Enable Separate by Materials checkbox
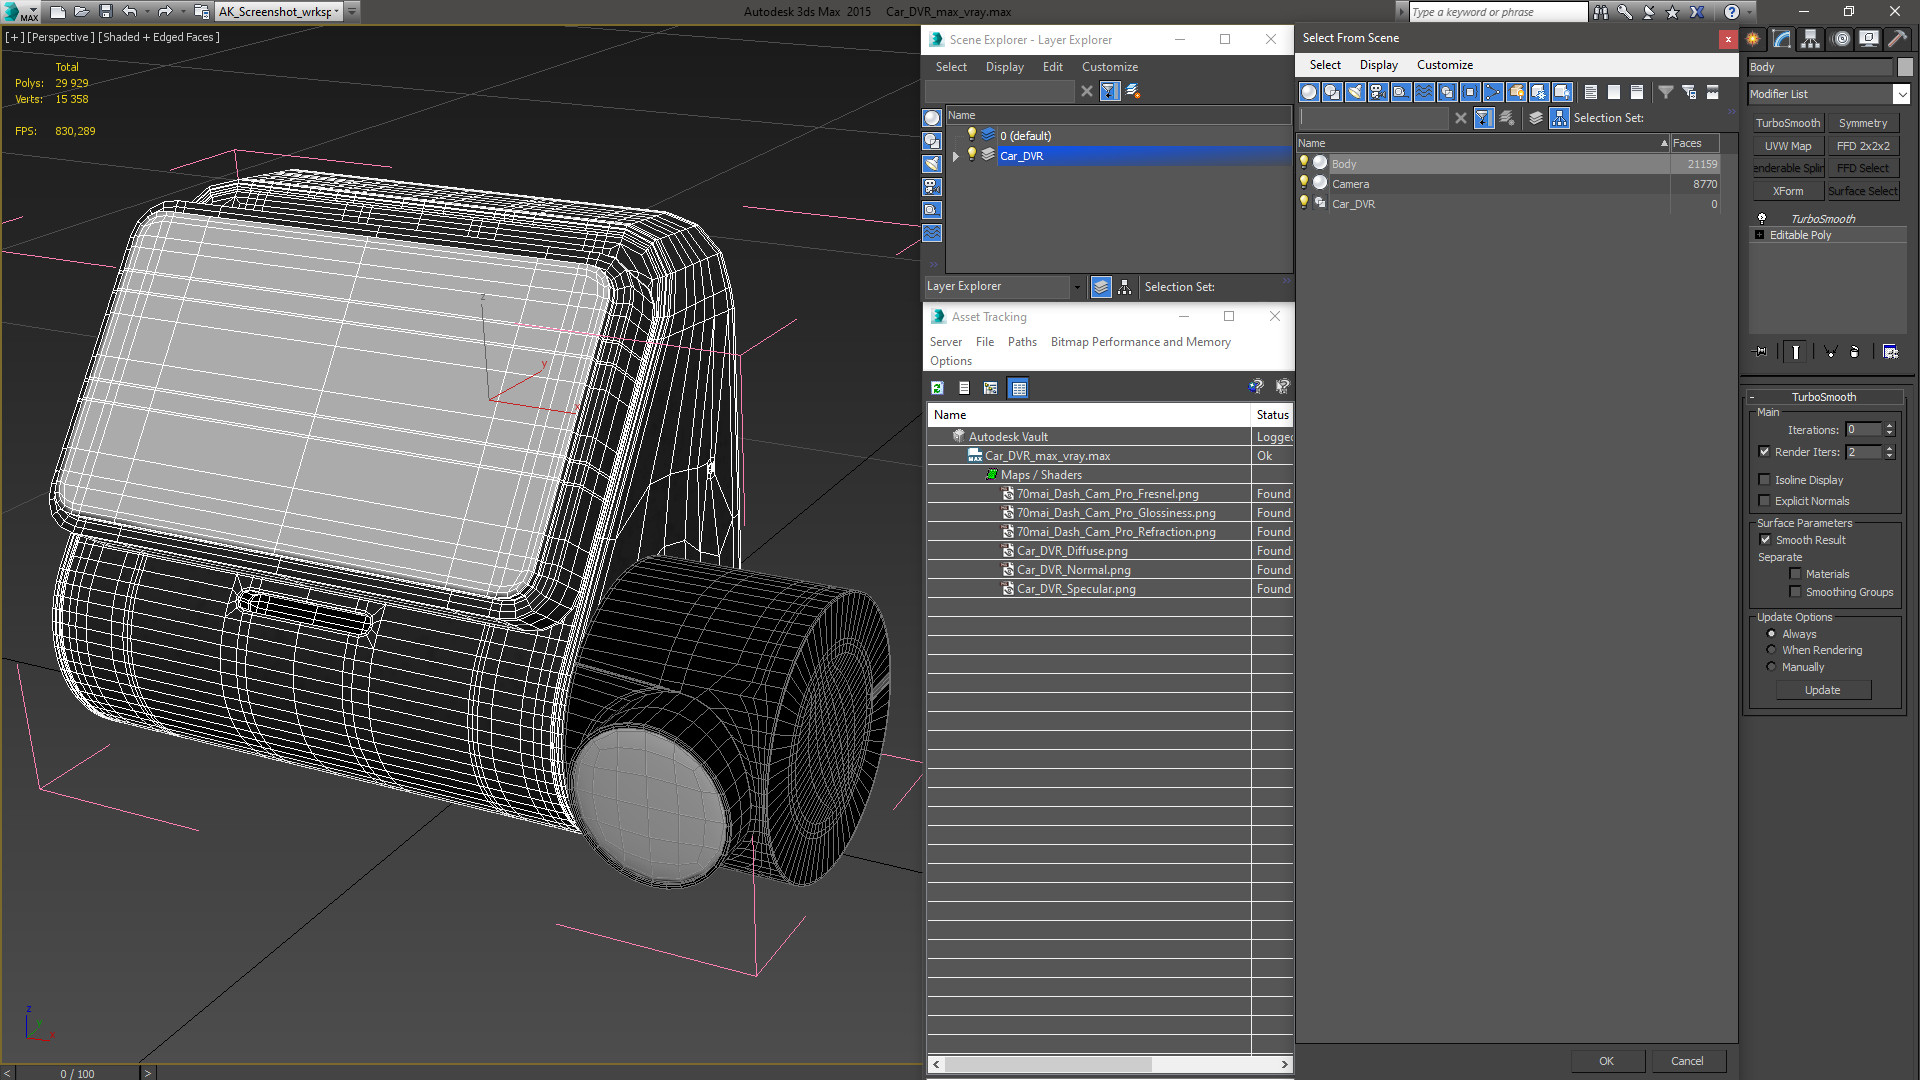 pyautogui.click(x=1796, y=574)
